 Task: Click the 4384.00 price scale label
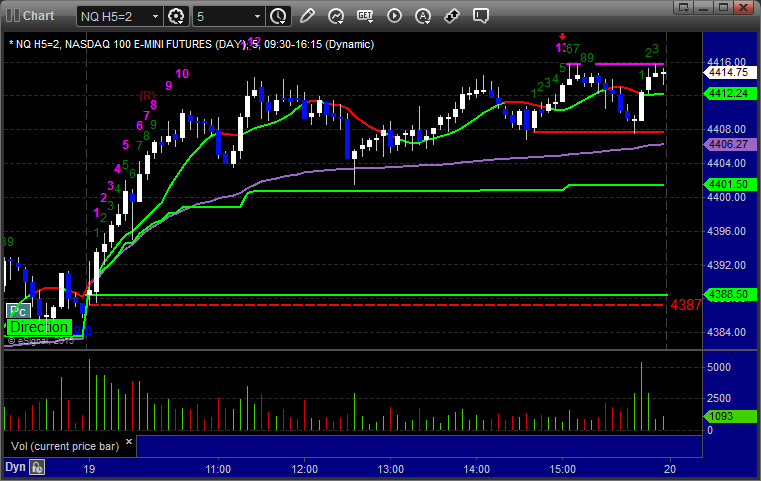coord(727,332)
